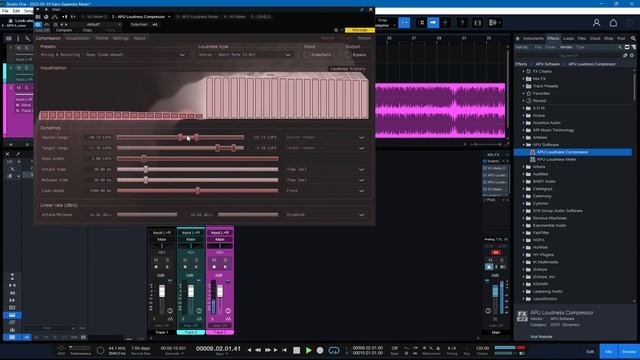Click the Return to Zero transport button
The width and height of the screenshot is (640, 360).
pyautogui.click(x=284, y=350)
